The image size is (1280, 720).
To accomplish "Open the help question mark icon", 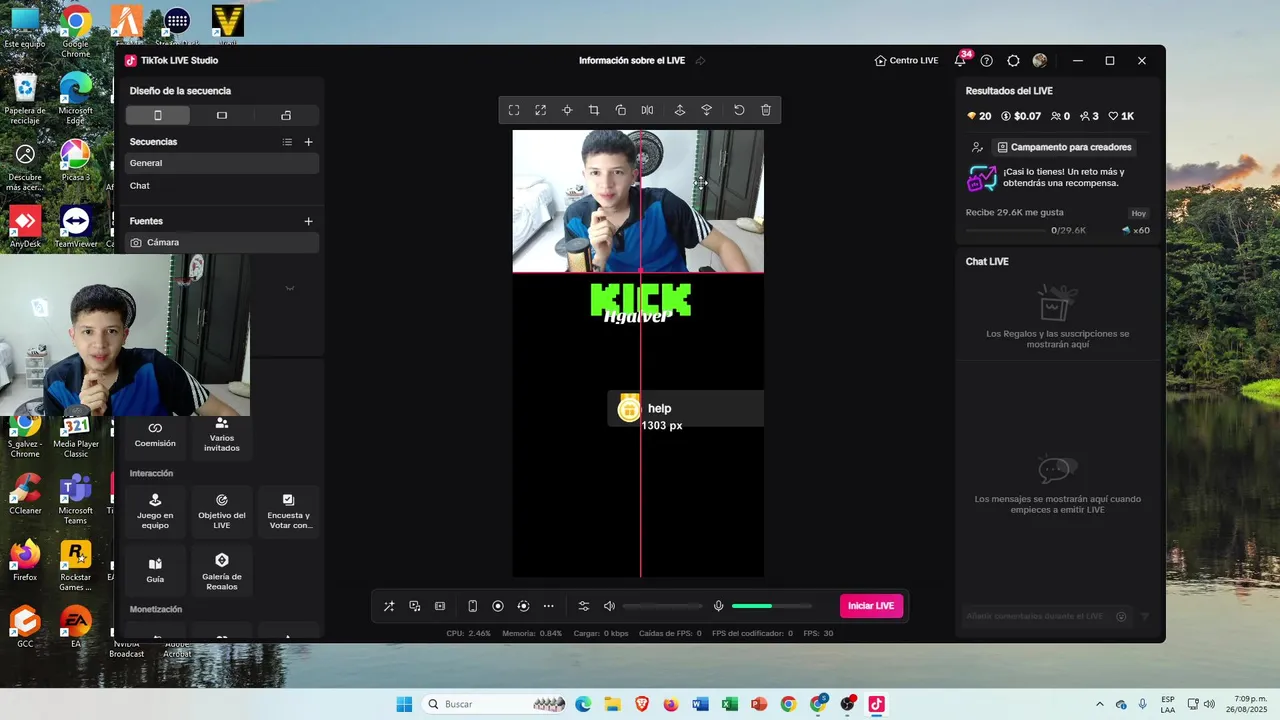I will point(987,61).
